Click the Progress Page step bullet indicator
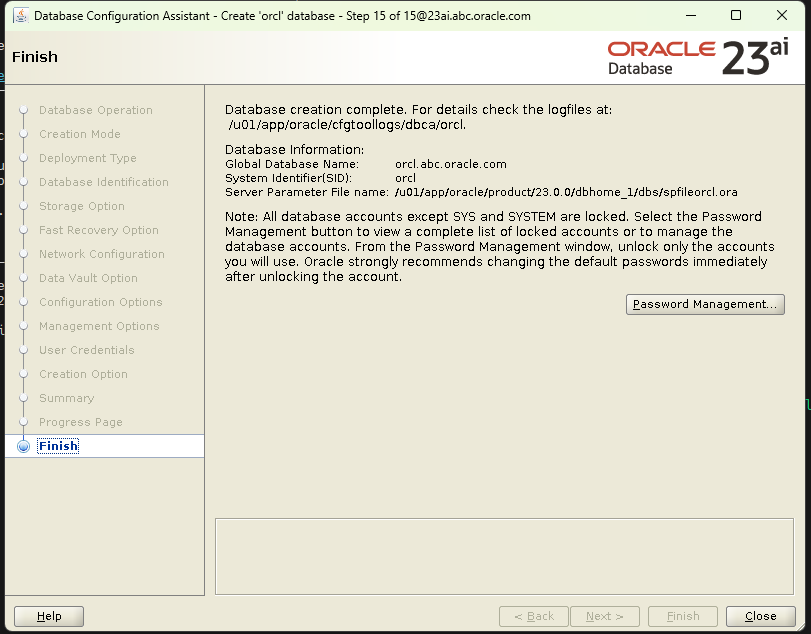The width and height of the screenshot is (811, 634). tap(23, 422)
